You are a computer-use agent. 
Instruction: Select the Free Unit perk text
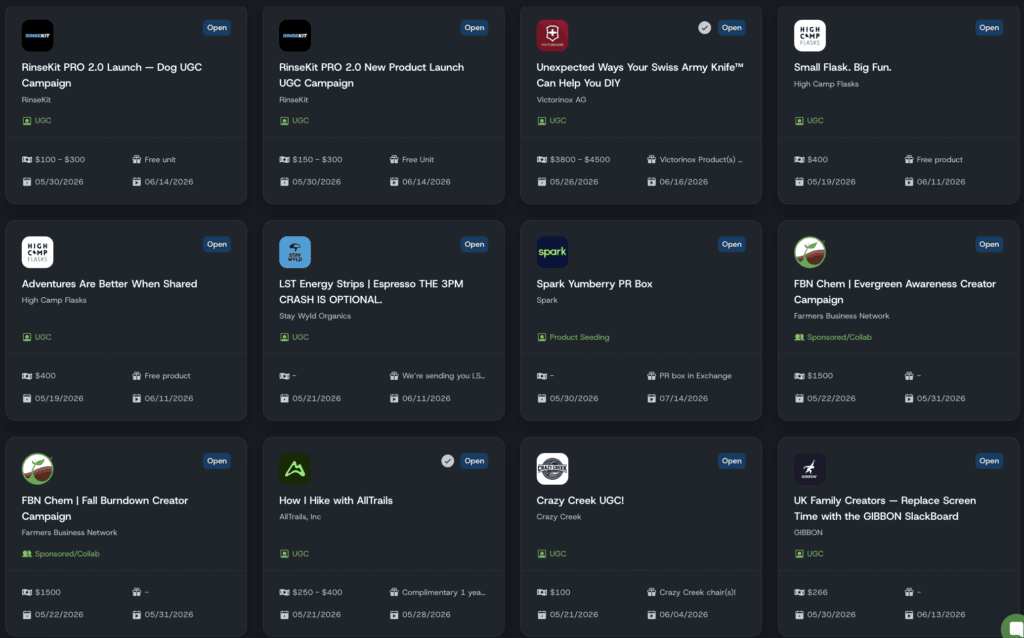coord(418,159)
